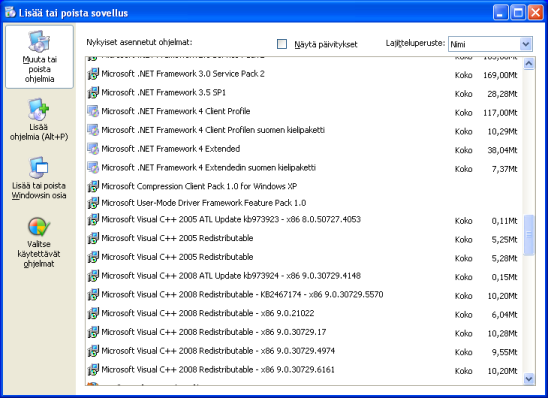This screenshot has height=398, width=548.
Task: Click icon of .NET Framework 4 Extended
Action: 93,149
